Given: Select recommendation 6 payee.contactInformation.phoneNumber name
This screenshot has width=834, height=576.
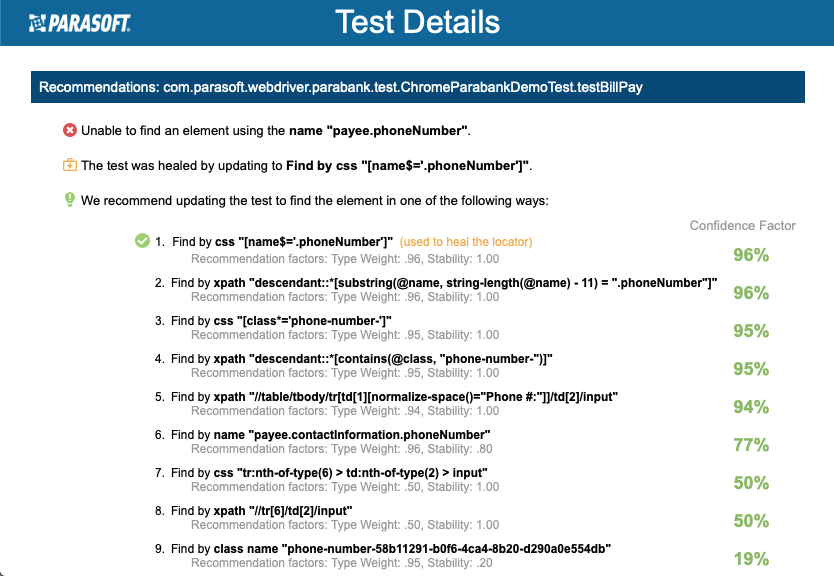Looking at the screenshot, I should pyautogui.click(x=330, y=435).
